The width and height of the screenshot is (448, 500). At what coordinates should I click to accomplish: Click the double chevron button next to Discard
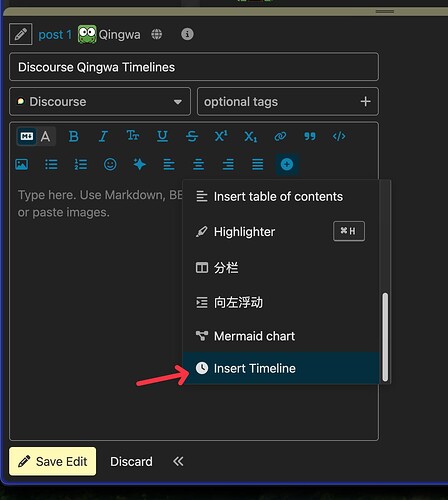point(178,462)
